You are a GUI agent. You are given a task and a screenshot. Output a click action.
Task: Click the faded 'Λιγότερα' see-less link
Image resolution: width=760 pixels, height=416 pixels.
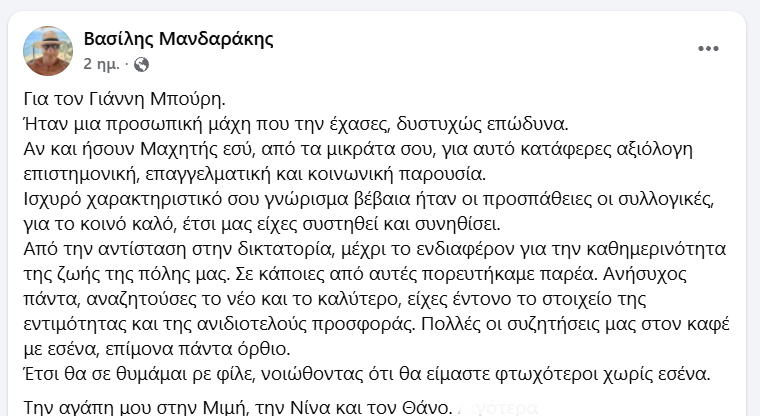point(498,408)
